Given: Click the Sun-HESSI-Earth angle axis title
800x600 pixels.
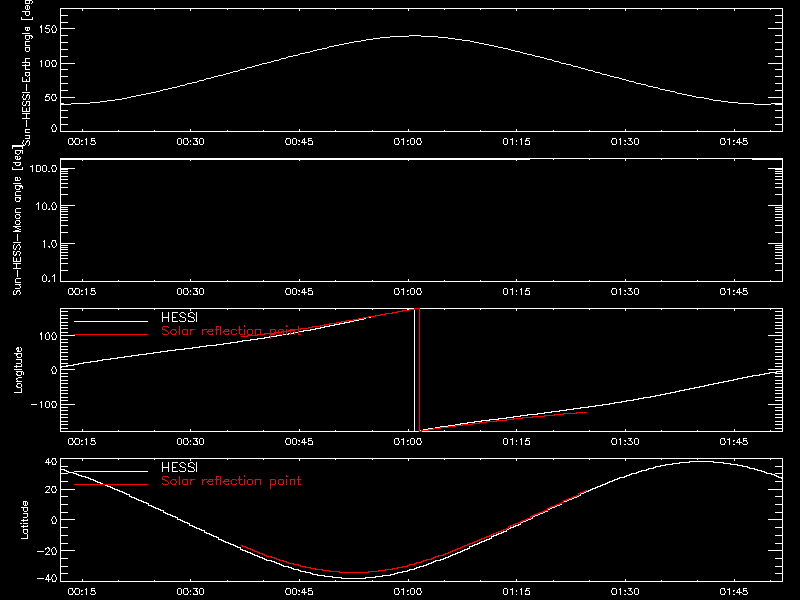Looking at the screenshot, I should (27, 72).
